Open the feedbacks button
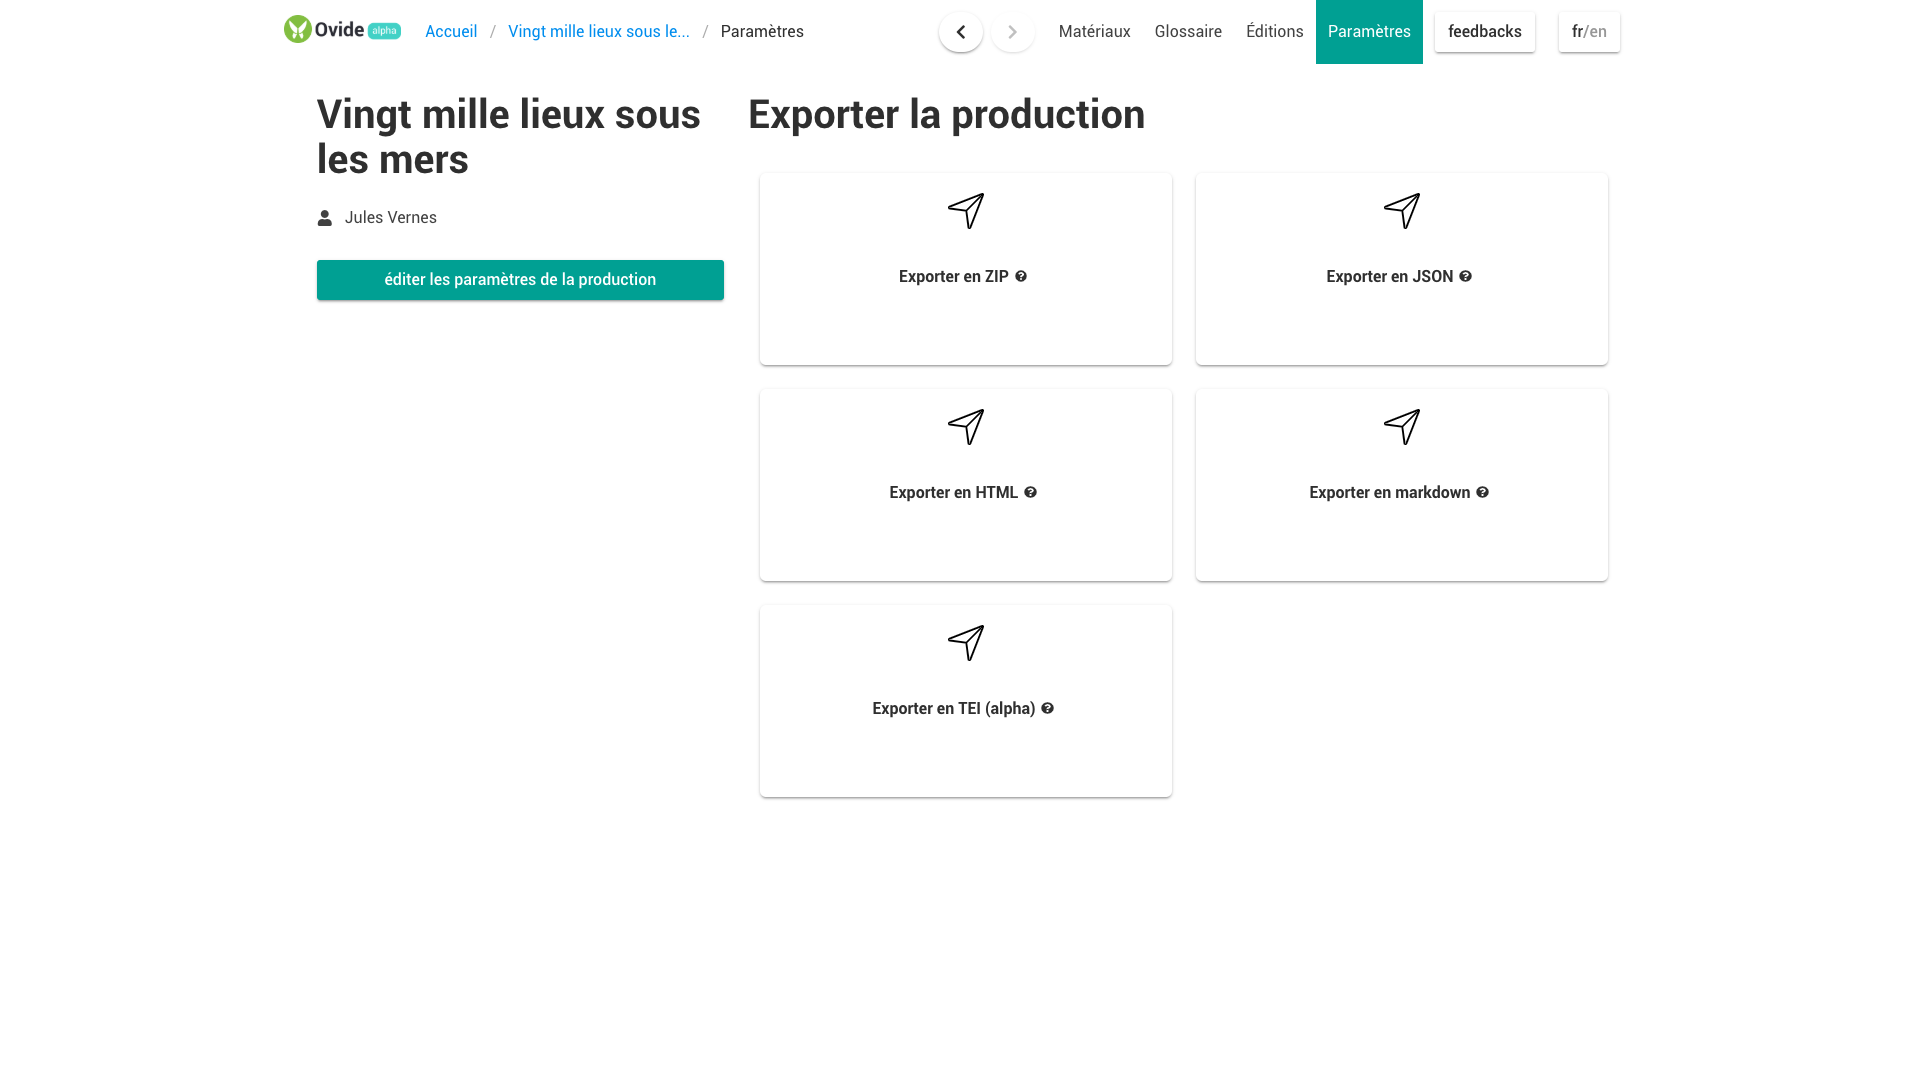The image size is (1920, 1080). (x=1485, y=32)
